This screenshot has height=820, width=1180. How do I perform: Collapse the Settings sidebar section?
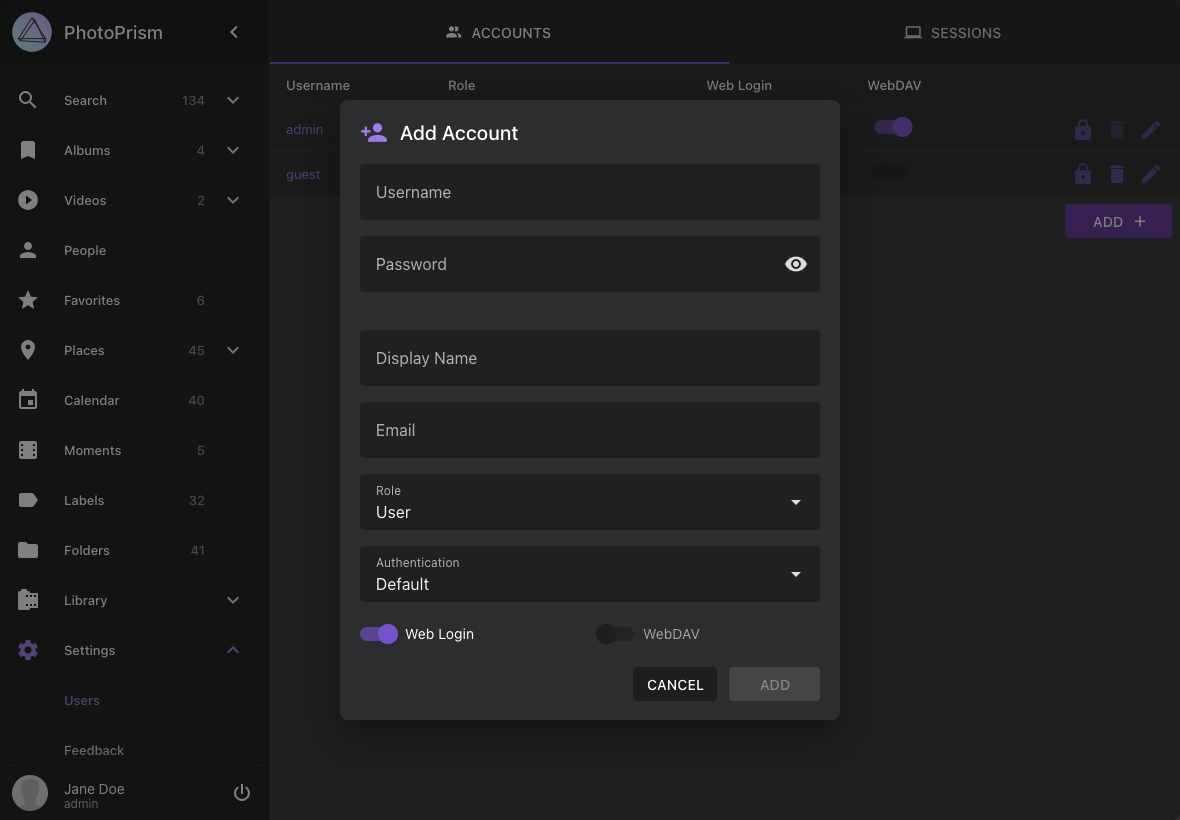(x=233, y=650)
